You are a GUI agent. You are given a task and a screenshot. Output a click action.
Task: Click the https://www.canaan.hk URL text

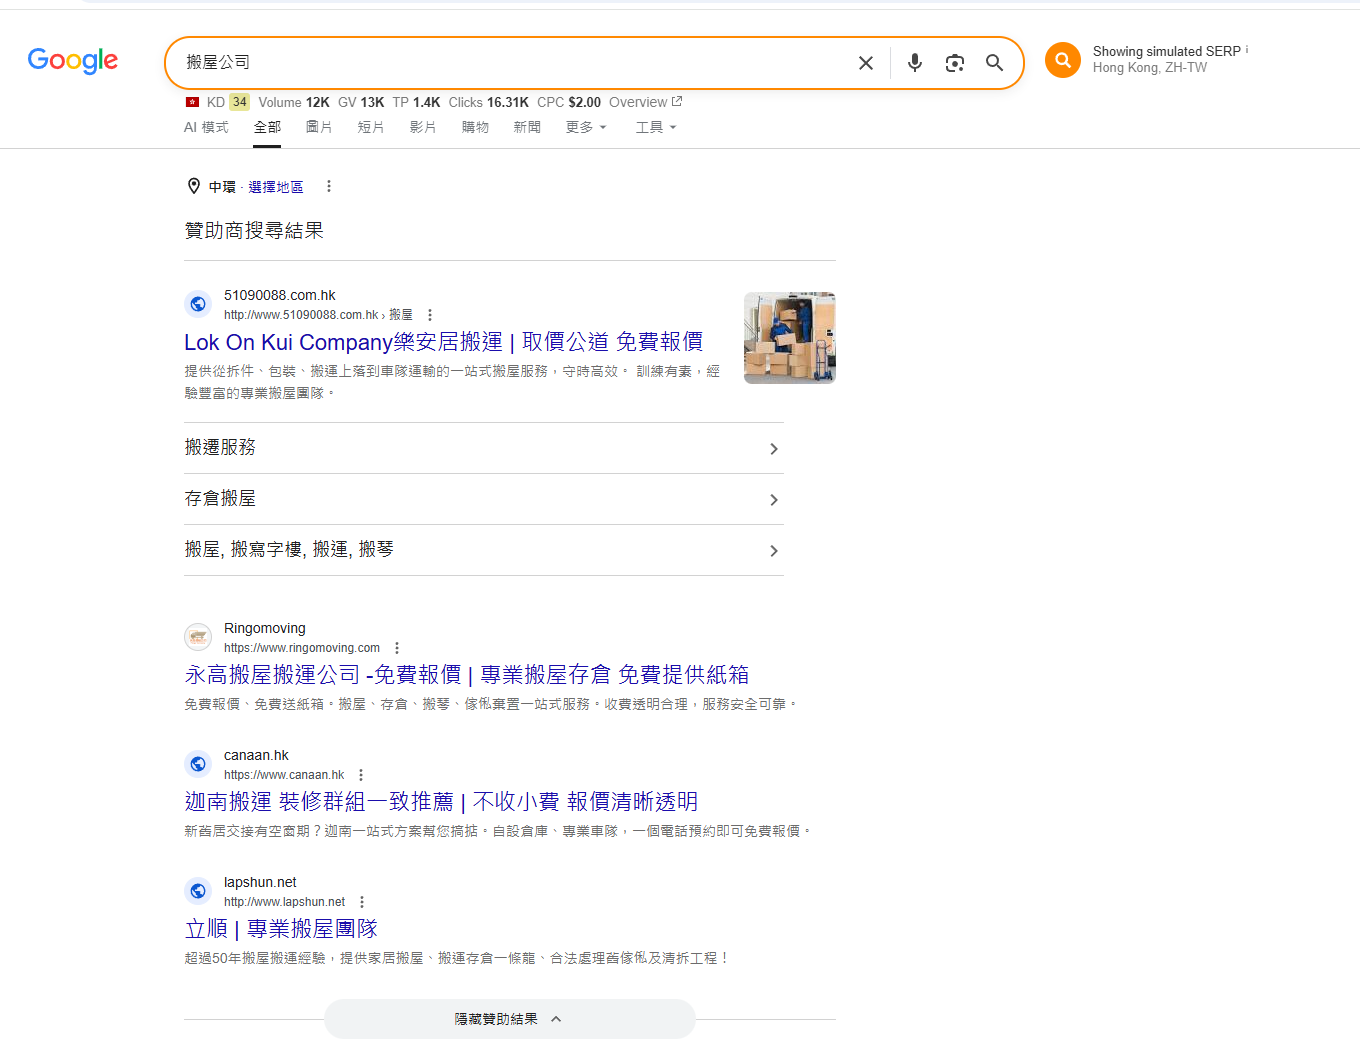pos(284,775)
